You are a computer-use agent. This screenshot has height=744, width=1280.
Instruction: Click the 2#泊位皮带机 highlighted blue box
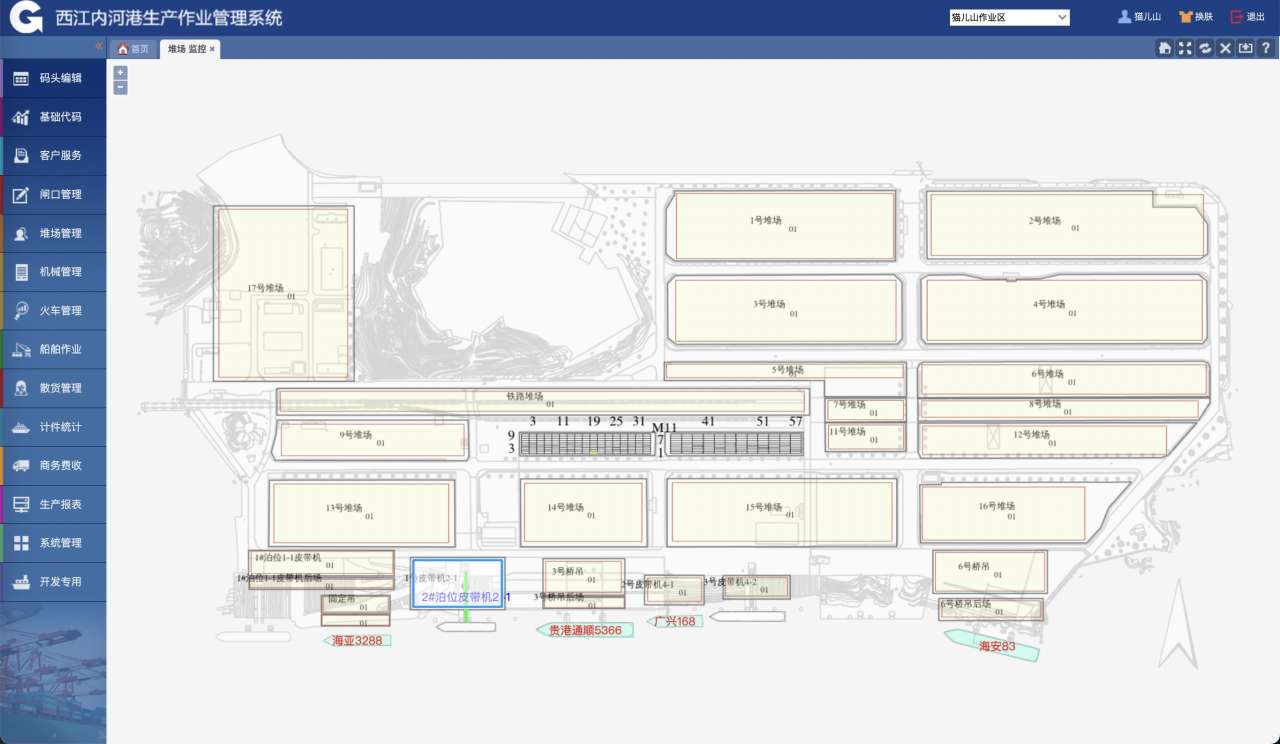click(457, 584)
